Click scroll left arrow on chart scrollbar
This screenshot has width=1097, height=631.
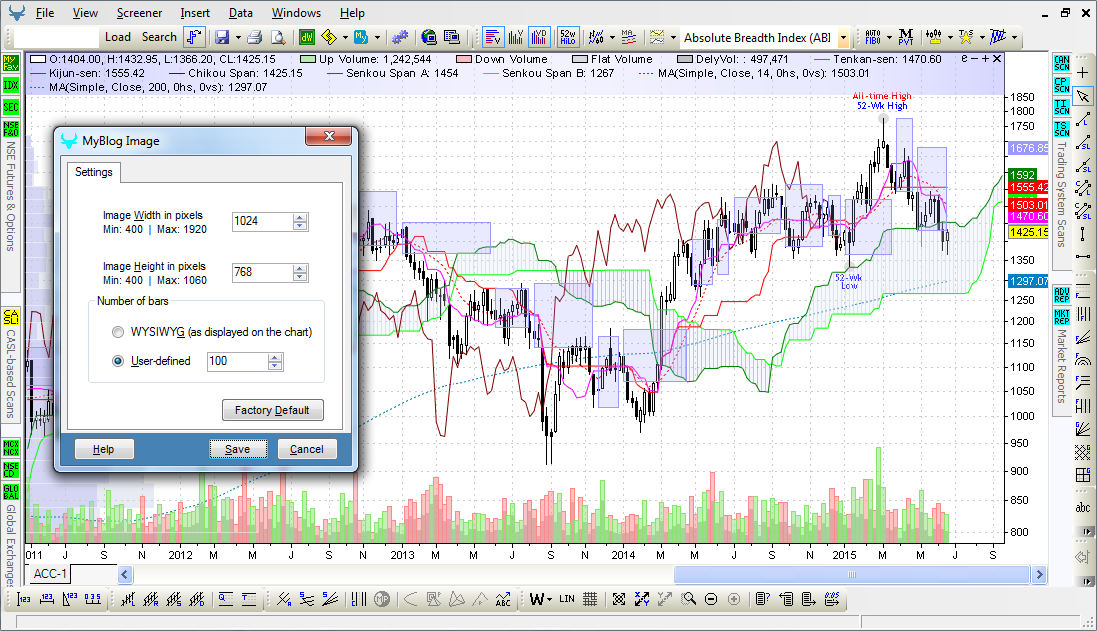125,574
